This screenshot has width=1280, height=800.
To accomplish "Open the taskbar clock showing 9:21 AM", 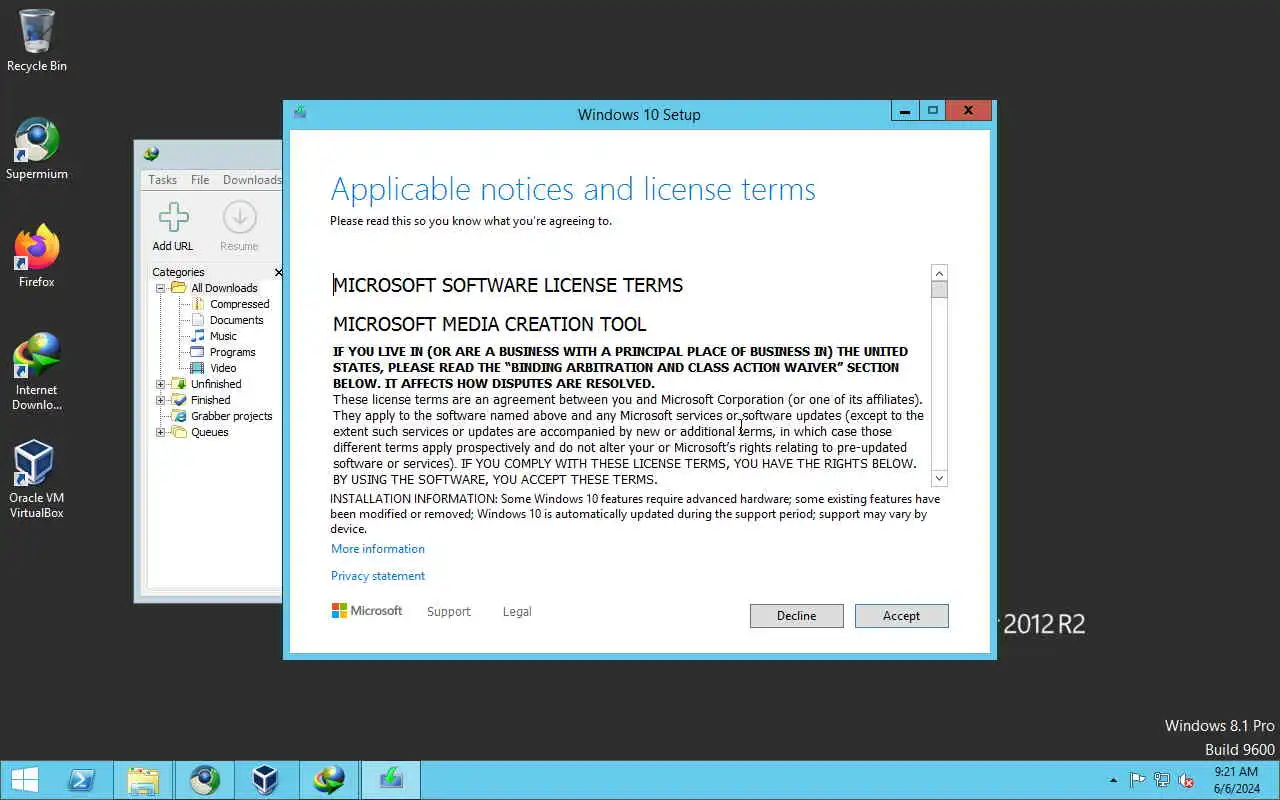I will (x=1236, y=780).
